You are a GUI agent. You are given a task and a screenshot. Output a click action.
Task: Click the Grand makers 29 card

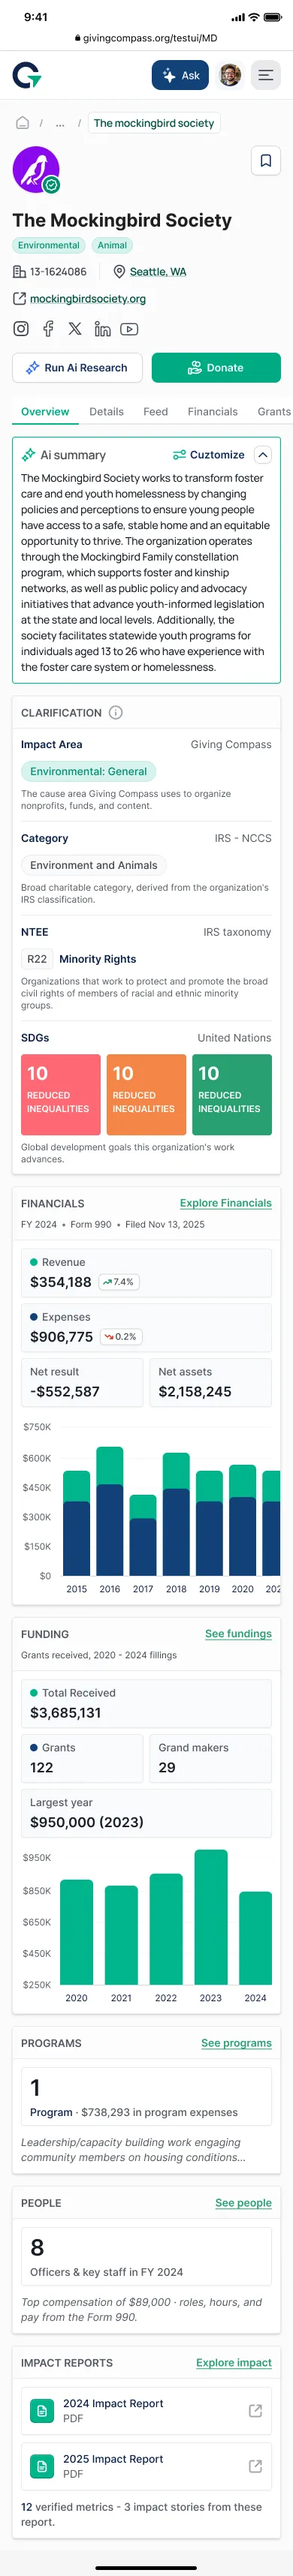coord(210,1758)
